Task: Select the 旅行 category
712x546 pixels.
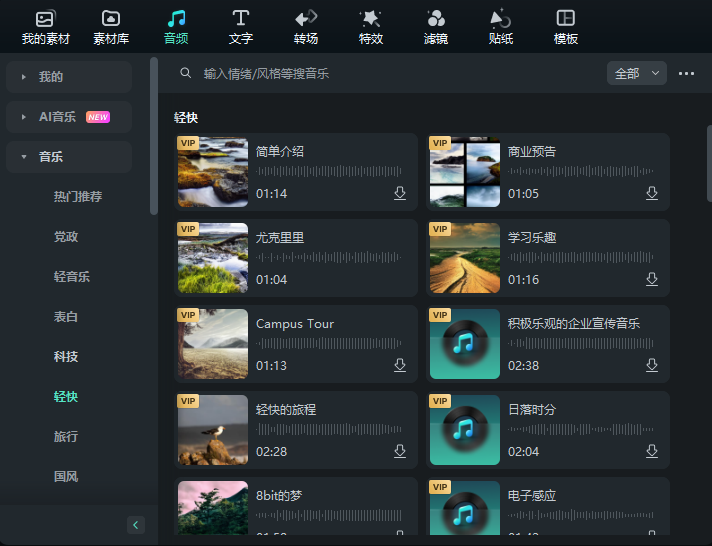Action: (66, 437)
